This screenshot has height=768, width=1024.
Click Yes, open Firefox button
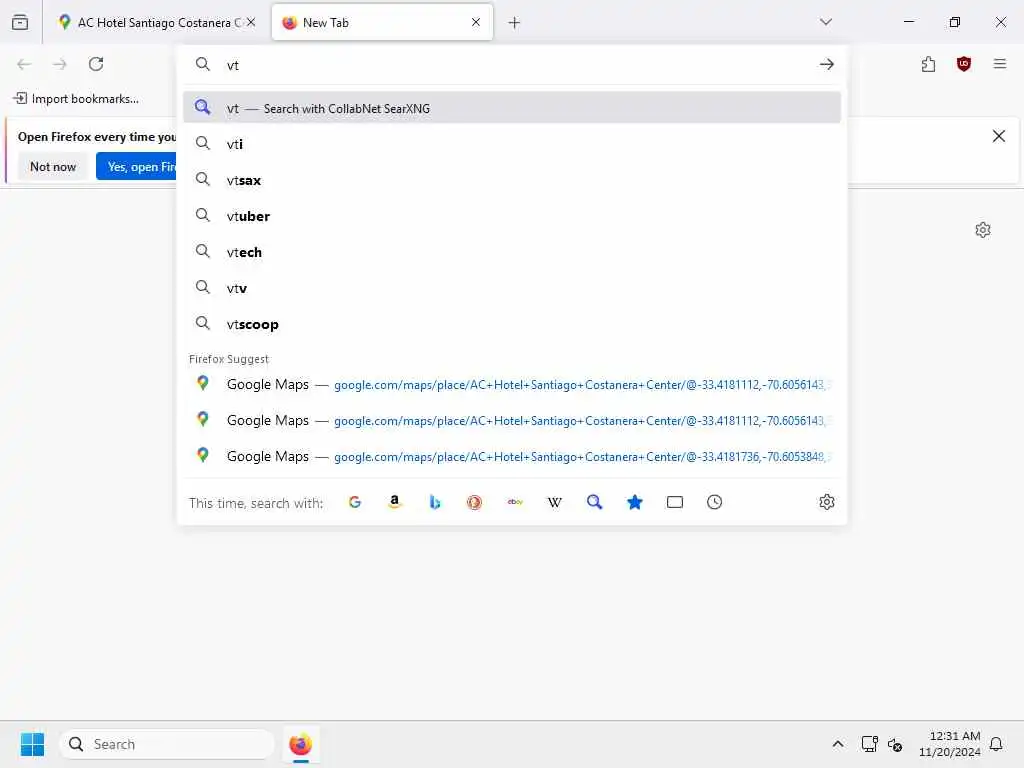(136, 167)
